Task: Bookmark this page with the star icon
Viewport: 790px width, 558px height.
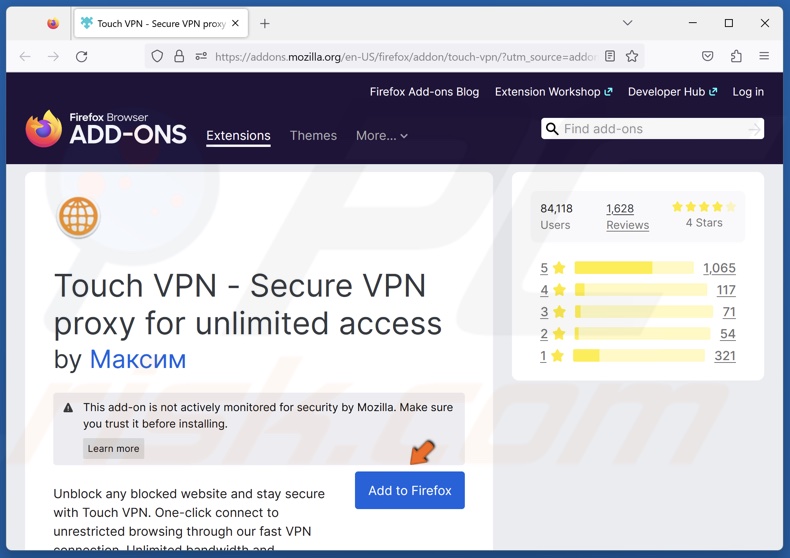Action: [x=632, y=57]
